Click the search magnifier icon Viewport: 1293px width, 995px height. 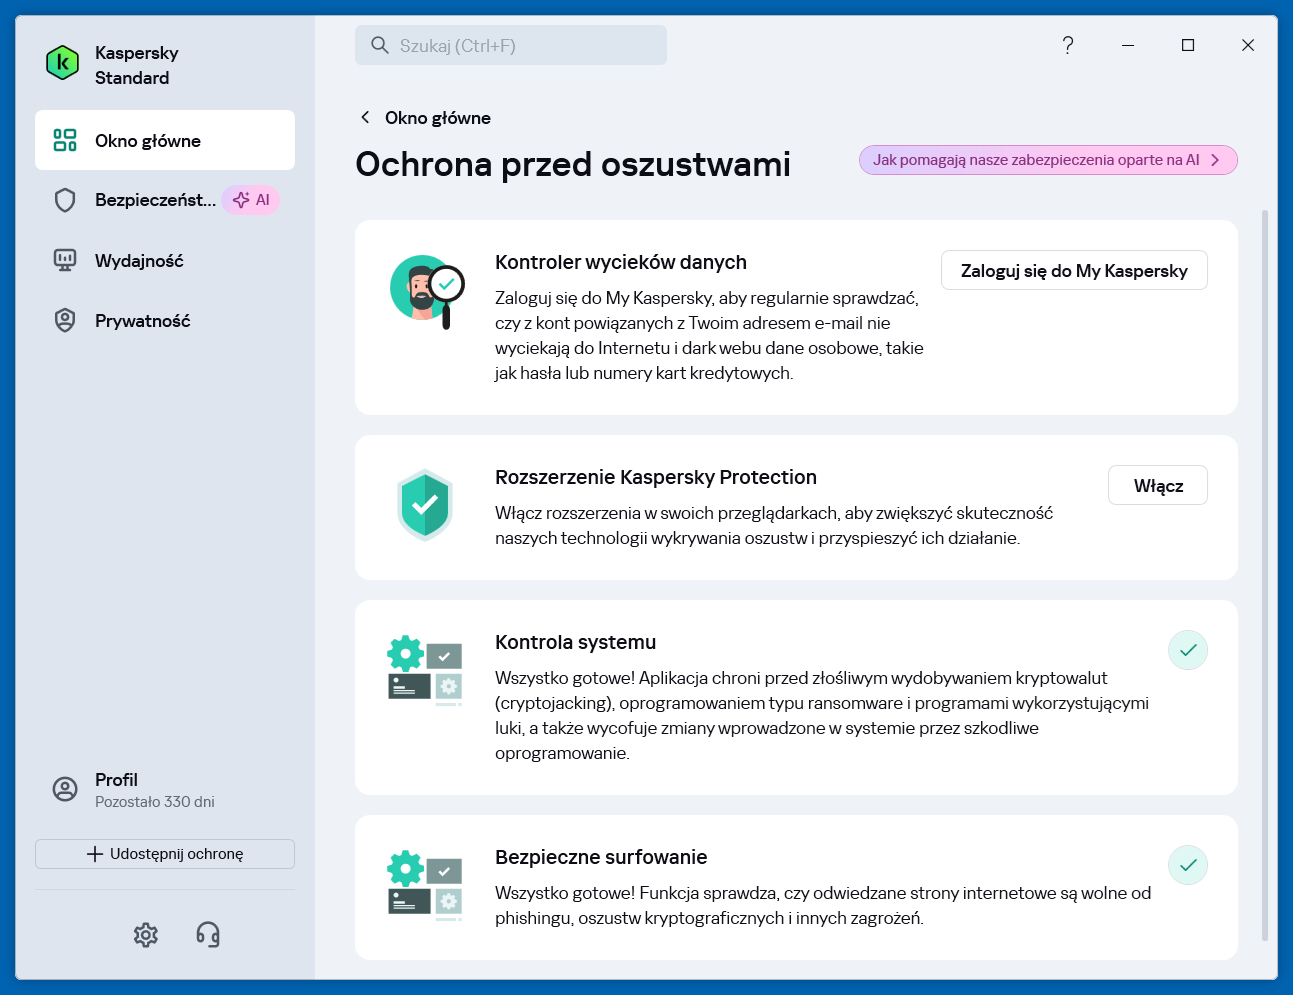(x=380, y=45)
